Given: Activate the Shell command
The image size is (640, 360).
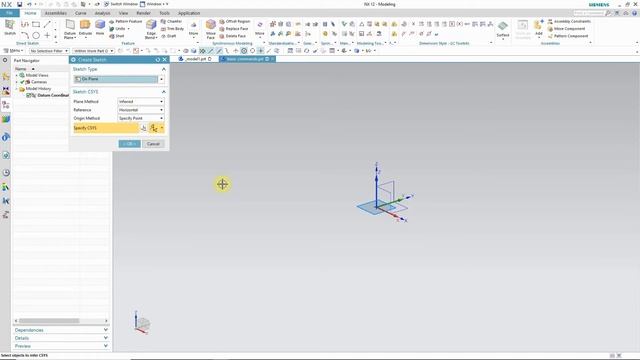Looking at the screenshot, I should click(x=117, y=36).
